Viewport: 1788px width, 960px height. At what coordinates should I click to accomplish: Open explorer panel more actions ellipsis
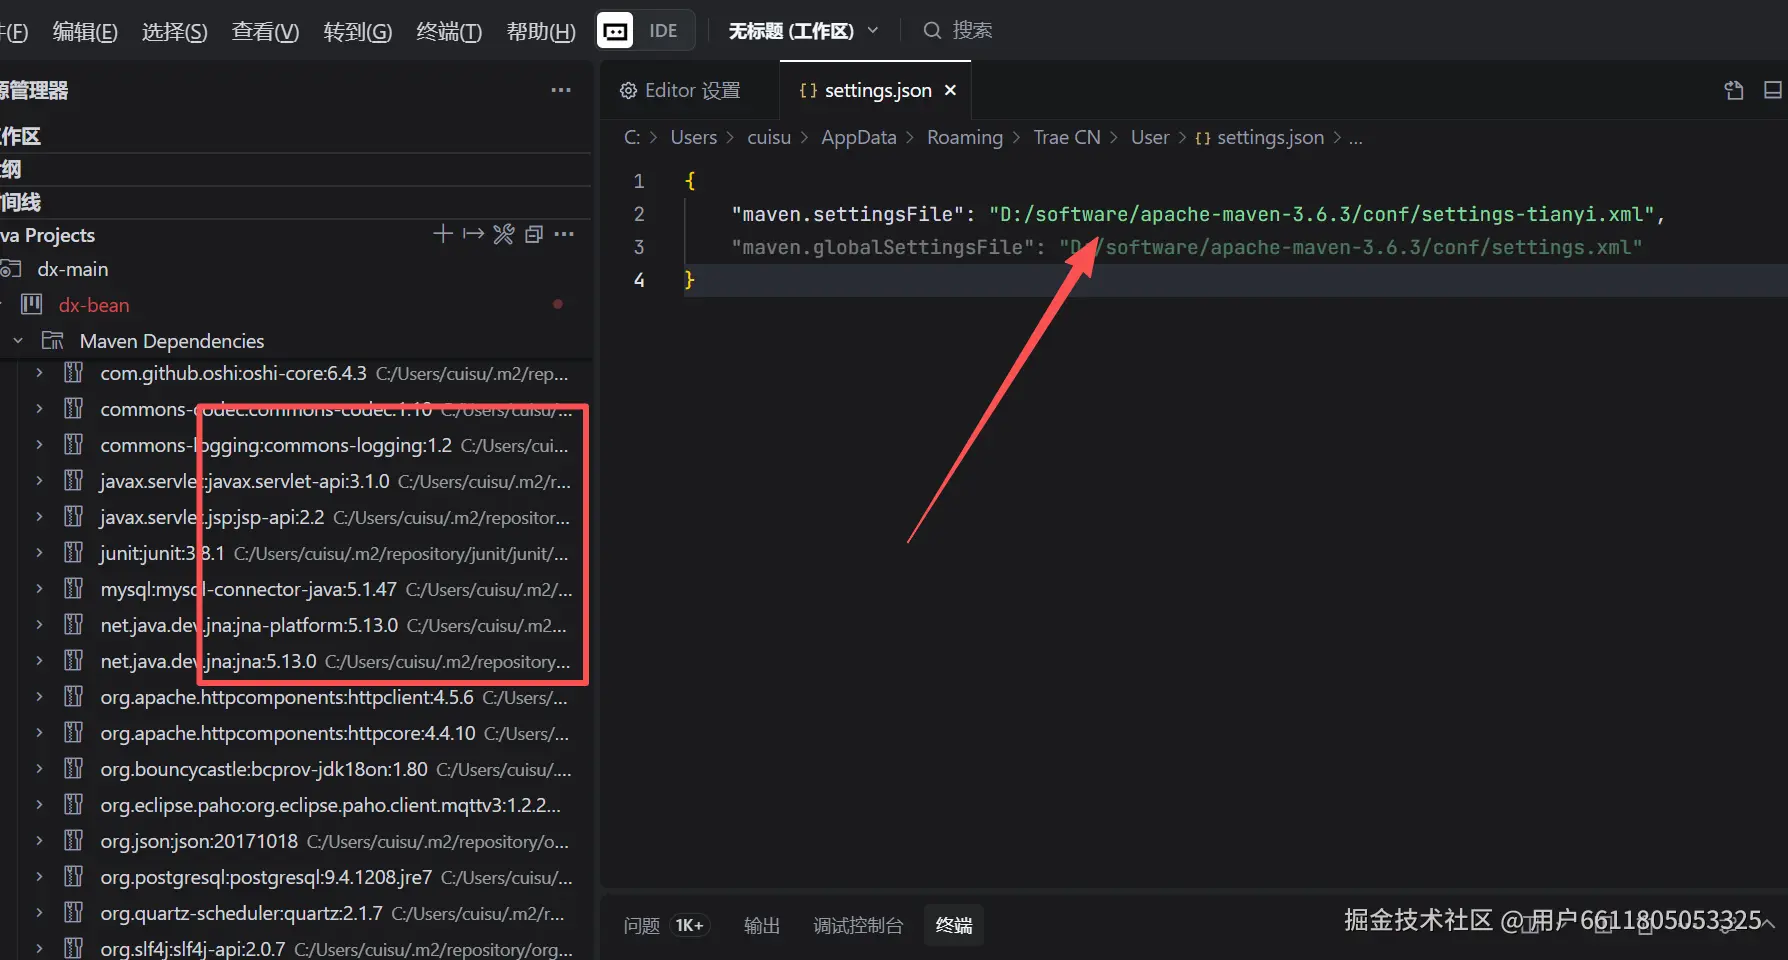tap(561, 90)
